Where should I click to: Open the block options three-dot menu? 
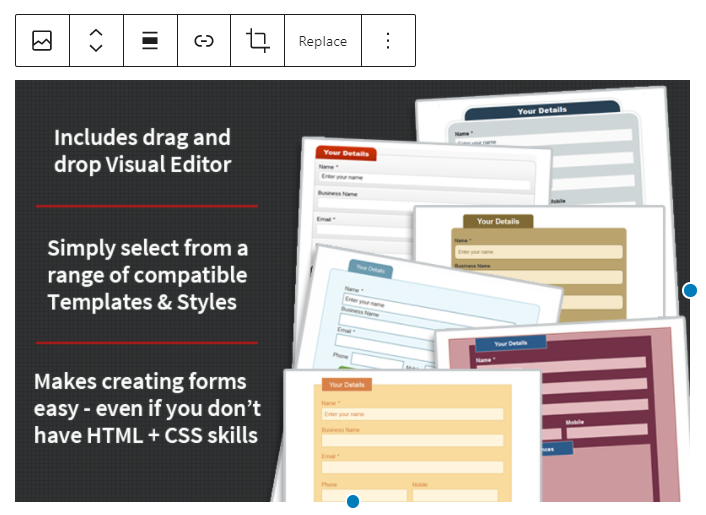388,41
